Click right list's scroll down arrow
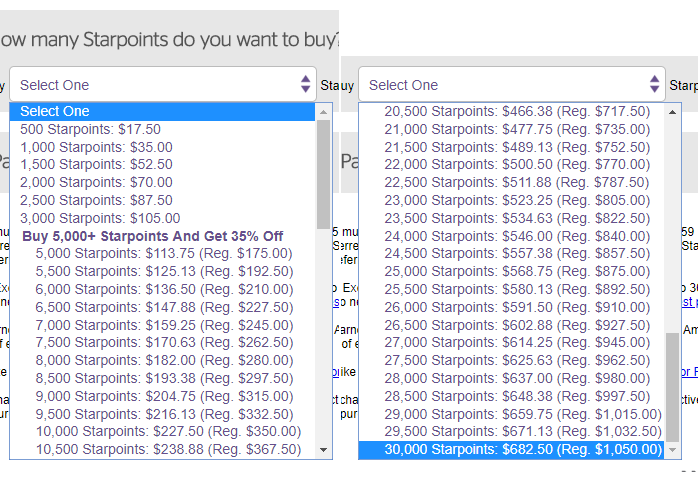Viewport: 700px width, 481px height. click(673, 450)
